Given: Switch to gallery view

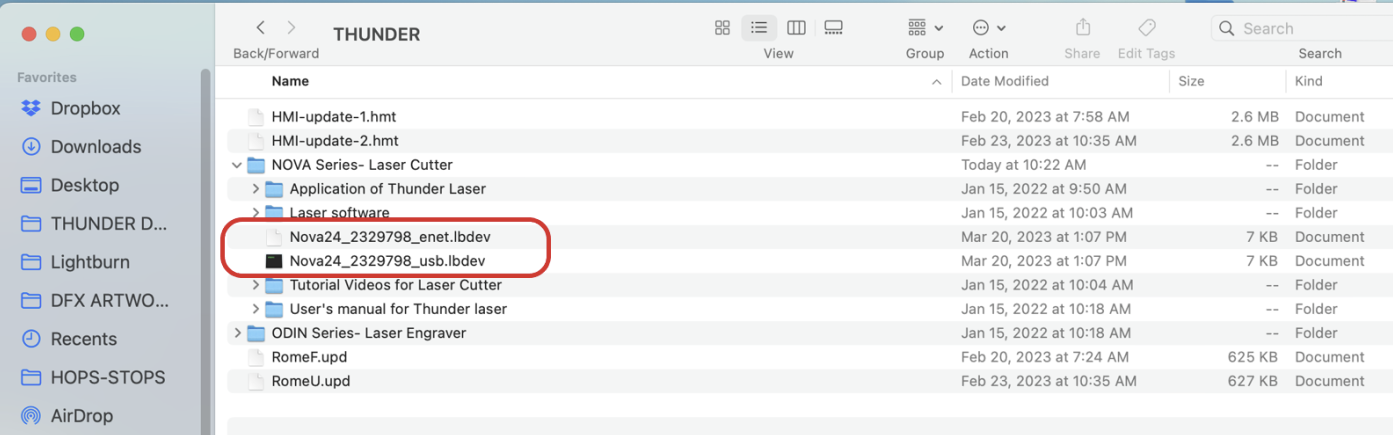Looking at the screenshot, I should pyautogui.click(x=833, y=28).
